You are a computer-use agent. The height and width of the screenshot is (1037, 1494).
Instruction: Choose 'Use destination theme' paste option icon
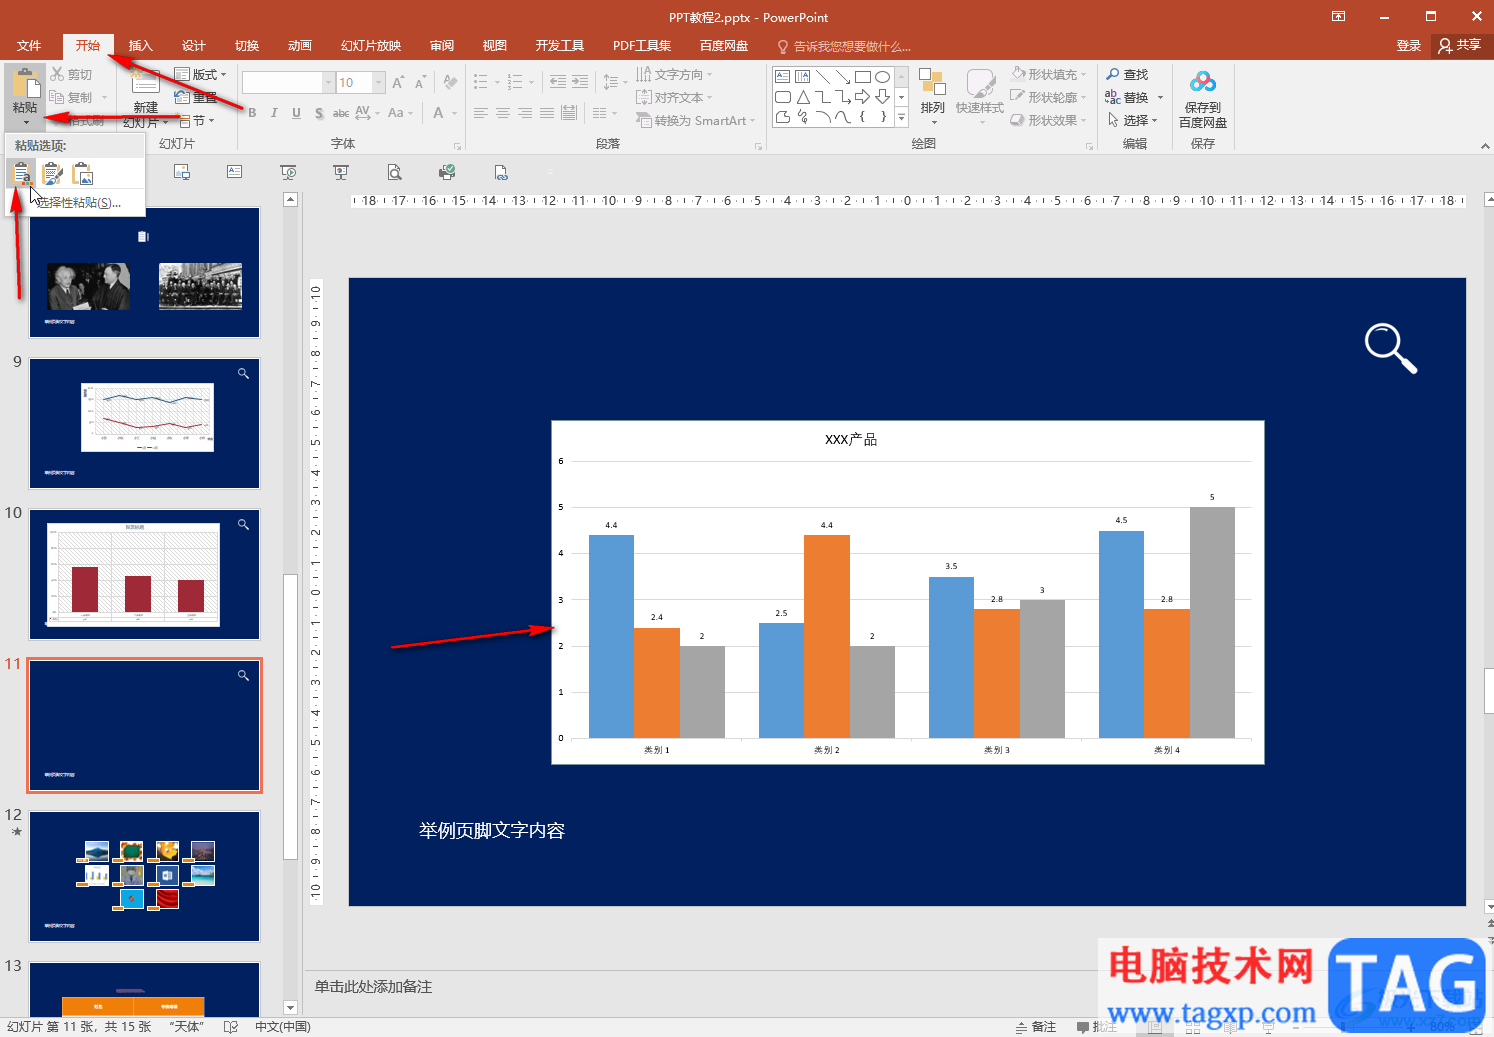(21, 174)
